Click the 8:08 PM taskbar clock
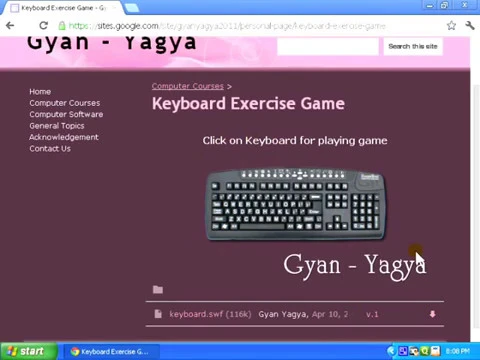Viewport: 480px width, 360px height. pos(457,351)
